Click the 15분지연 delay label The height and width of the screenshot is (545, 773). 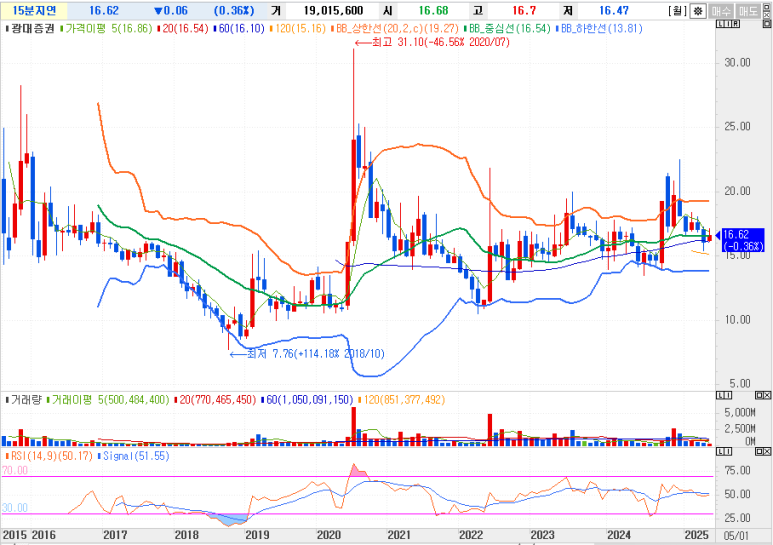(x=34, y=11)
